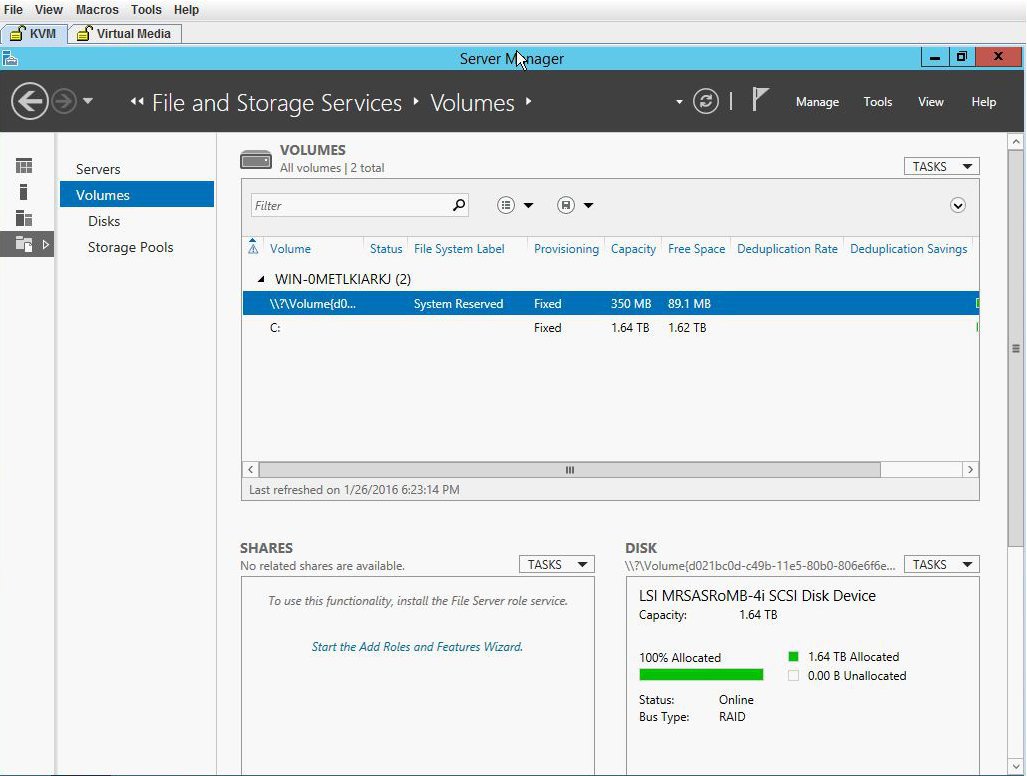The width and height of the screenshot is (1027, 776).
Task: Click the vertical scrollbar up arrow
Action: (1016, 141)
